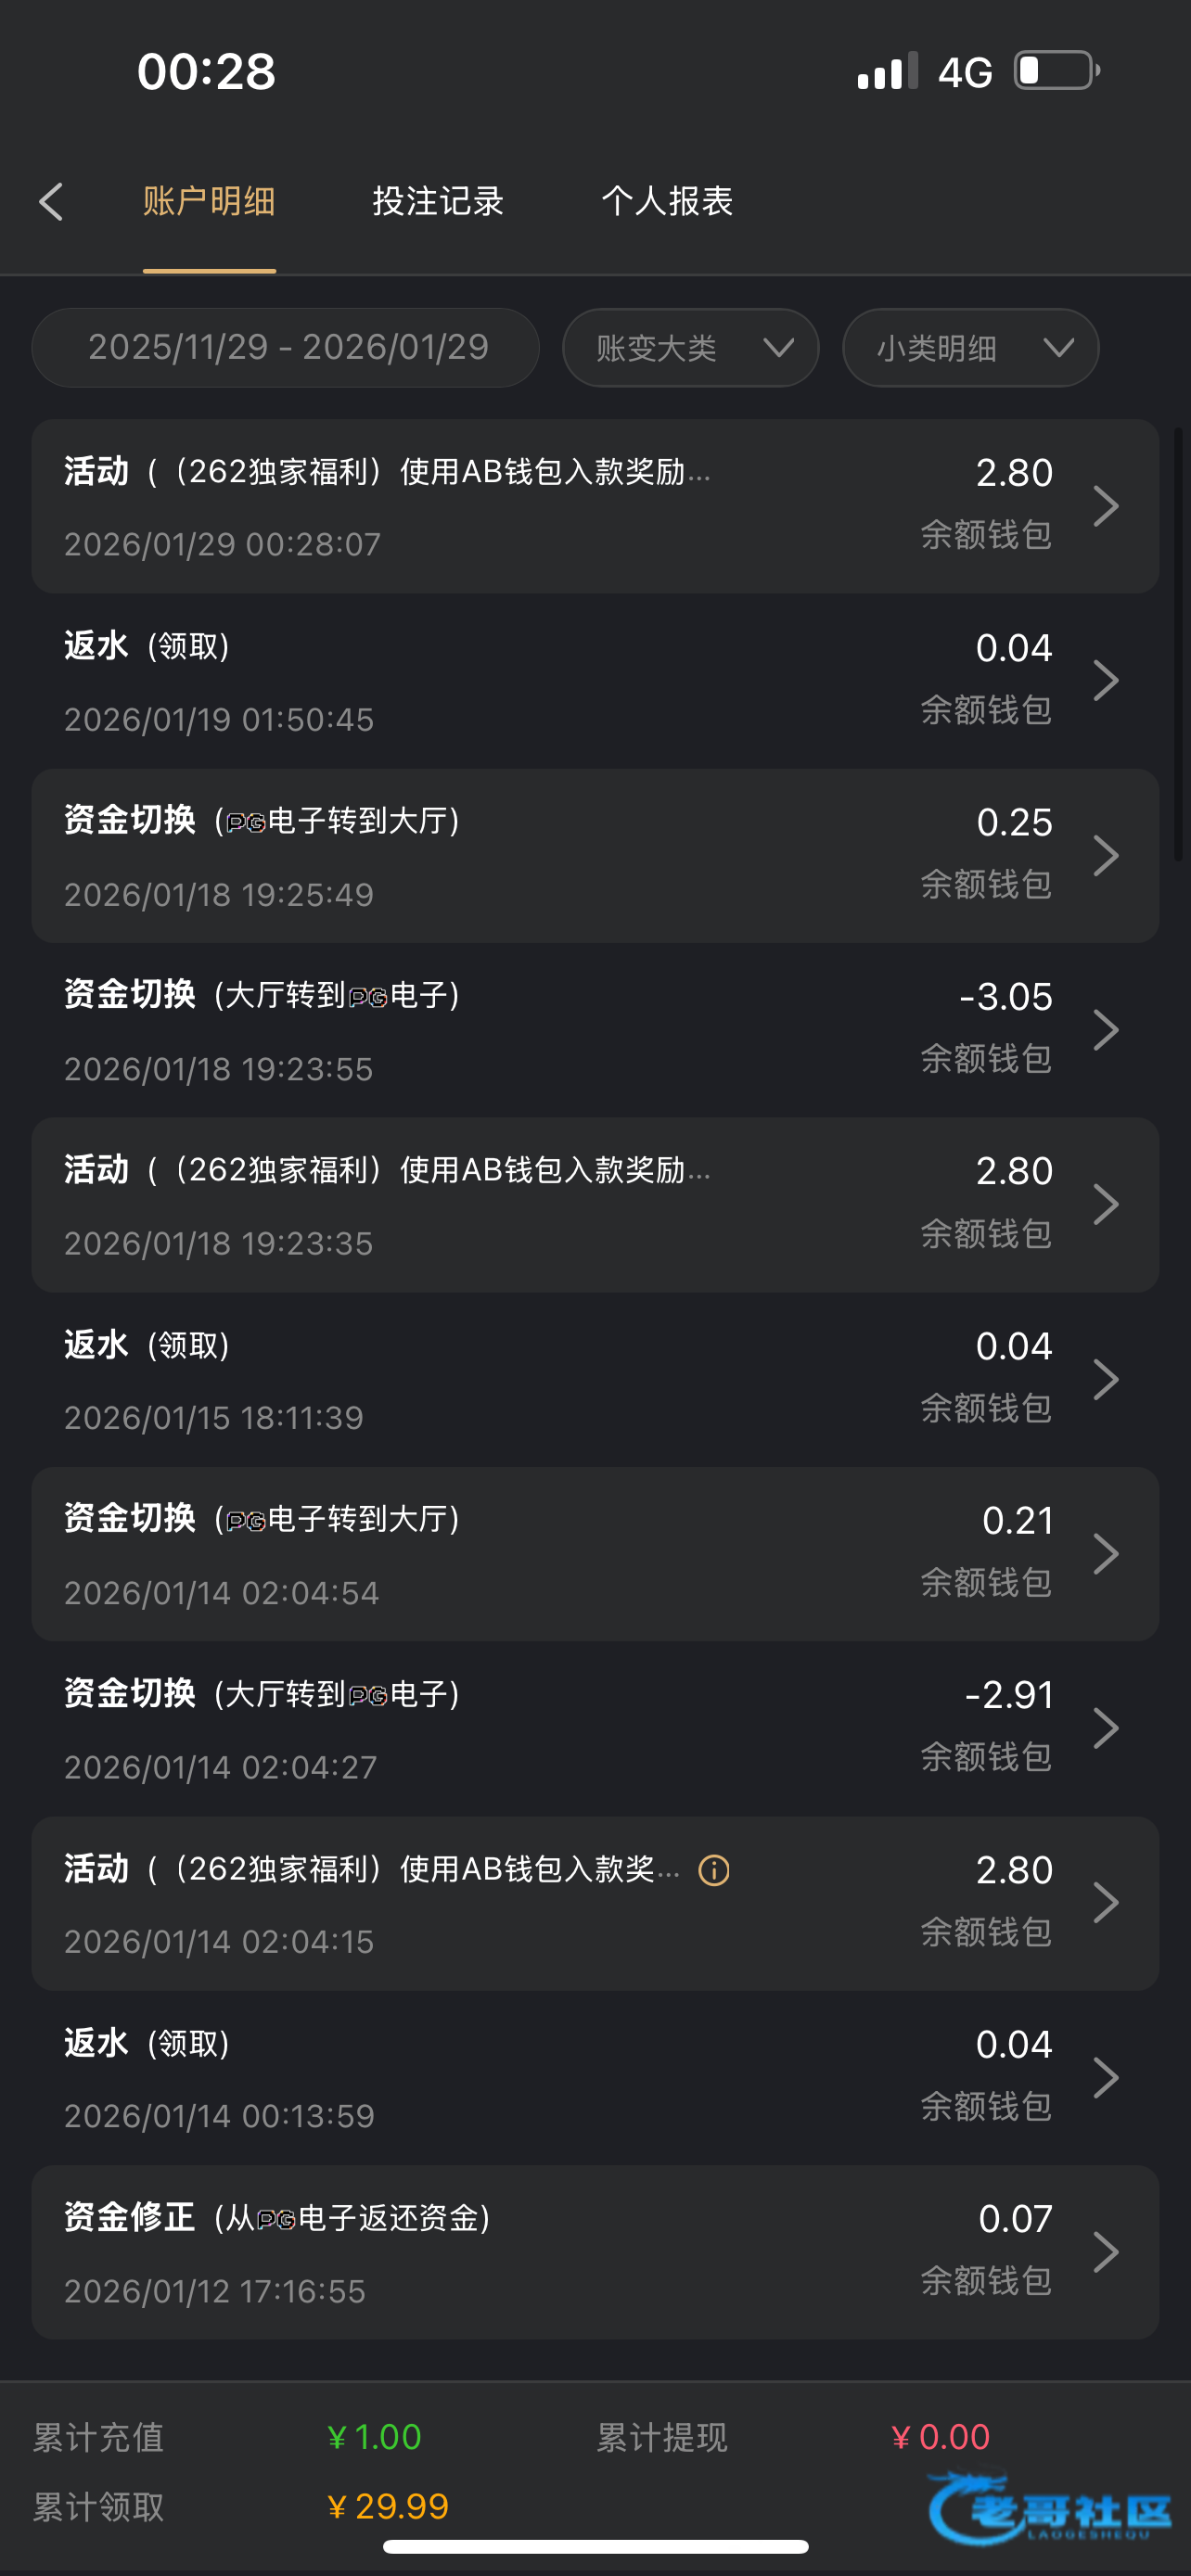Screen dimensions: 1191x2576
Task: Tap the back arrow icon
Action: 52,202
